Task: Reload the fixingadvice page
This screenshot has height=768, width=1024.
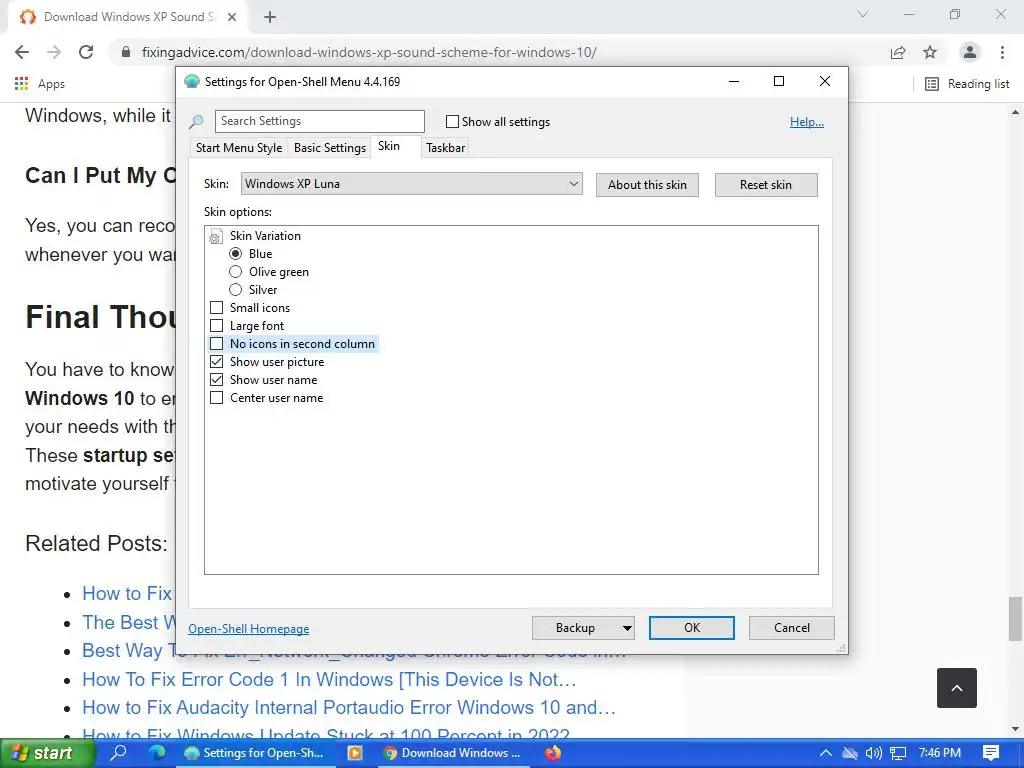Action: (x=86, y=52)
